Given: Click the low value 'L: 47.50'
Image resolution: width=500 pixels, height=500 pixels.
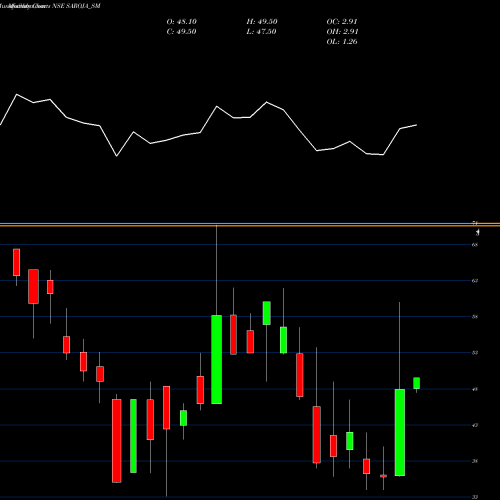Looking at the screenshot, I should click(261, 32).
